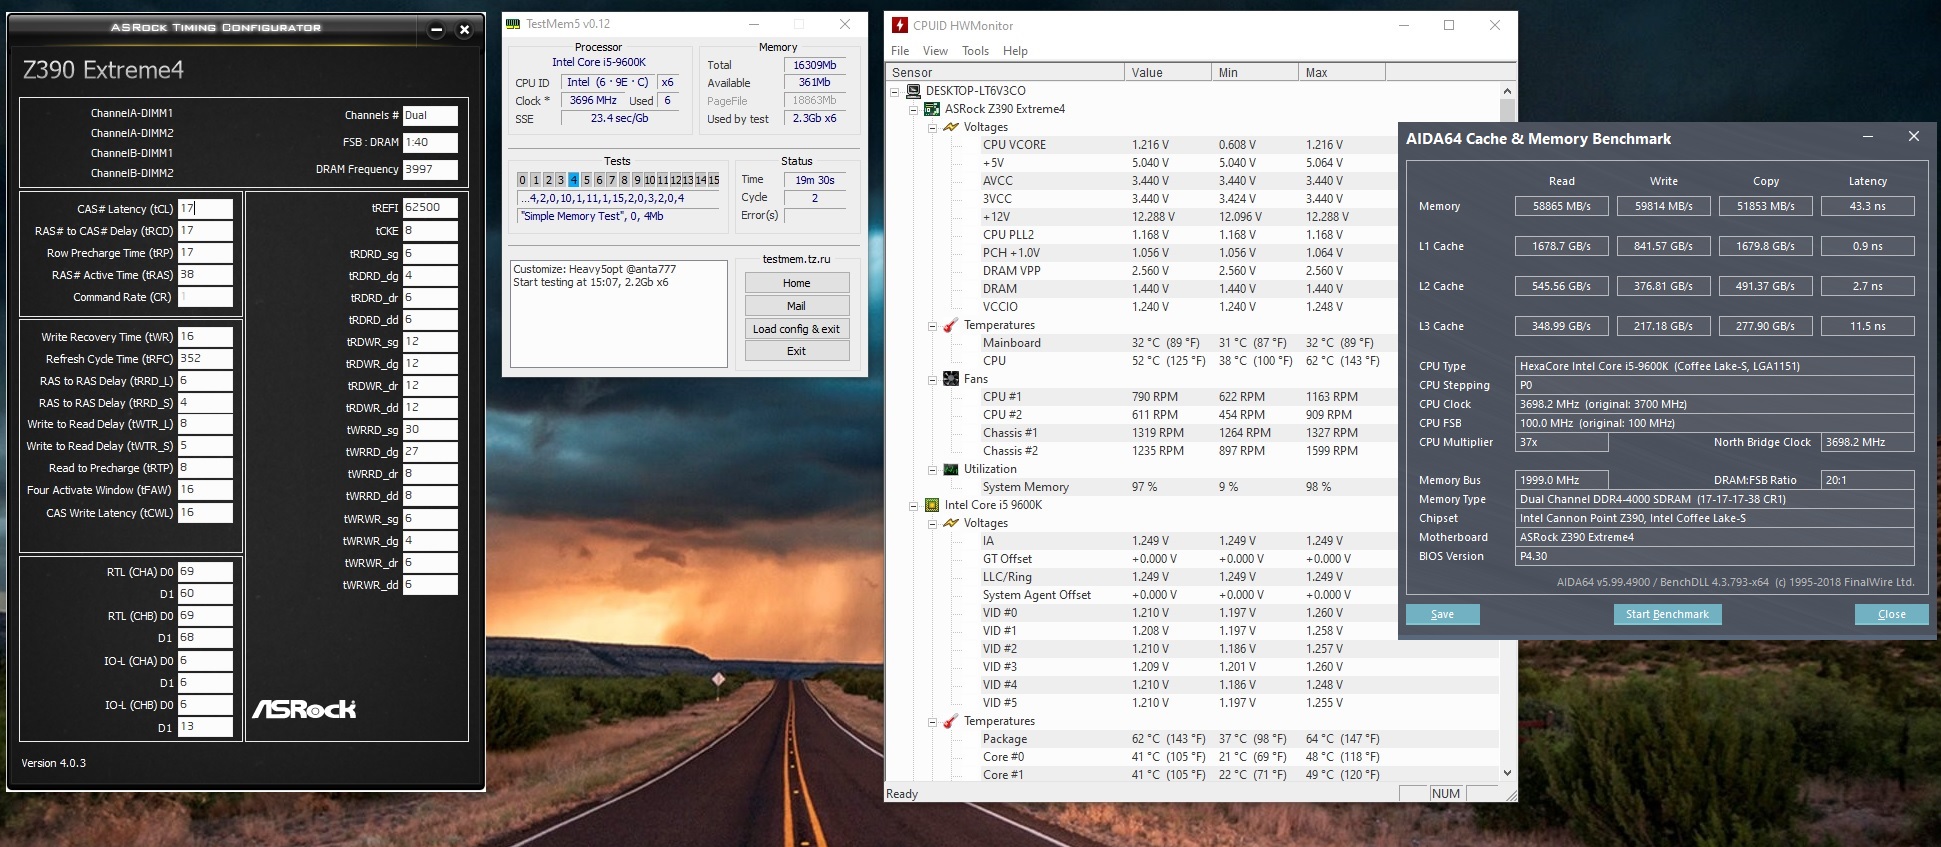Select the Package temperature row
Viewport: 1941px width, 847px height.
tap(1192, 739)
